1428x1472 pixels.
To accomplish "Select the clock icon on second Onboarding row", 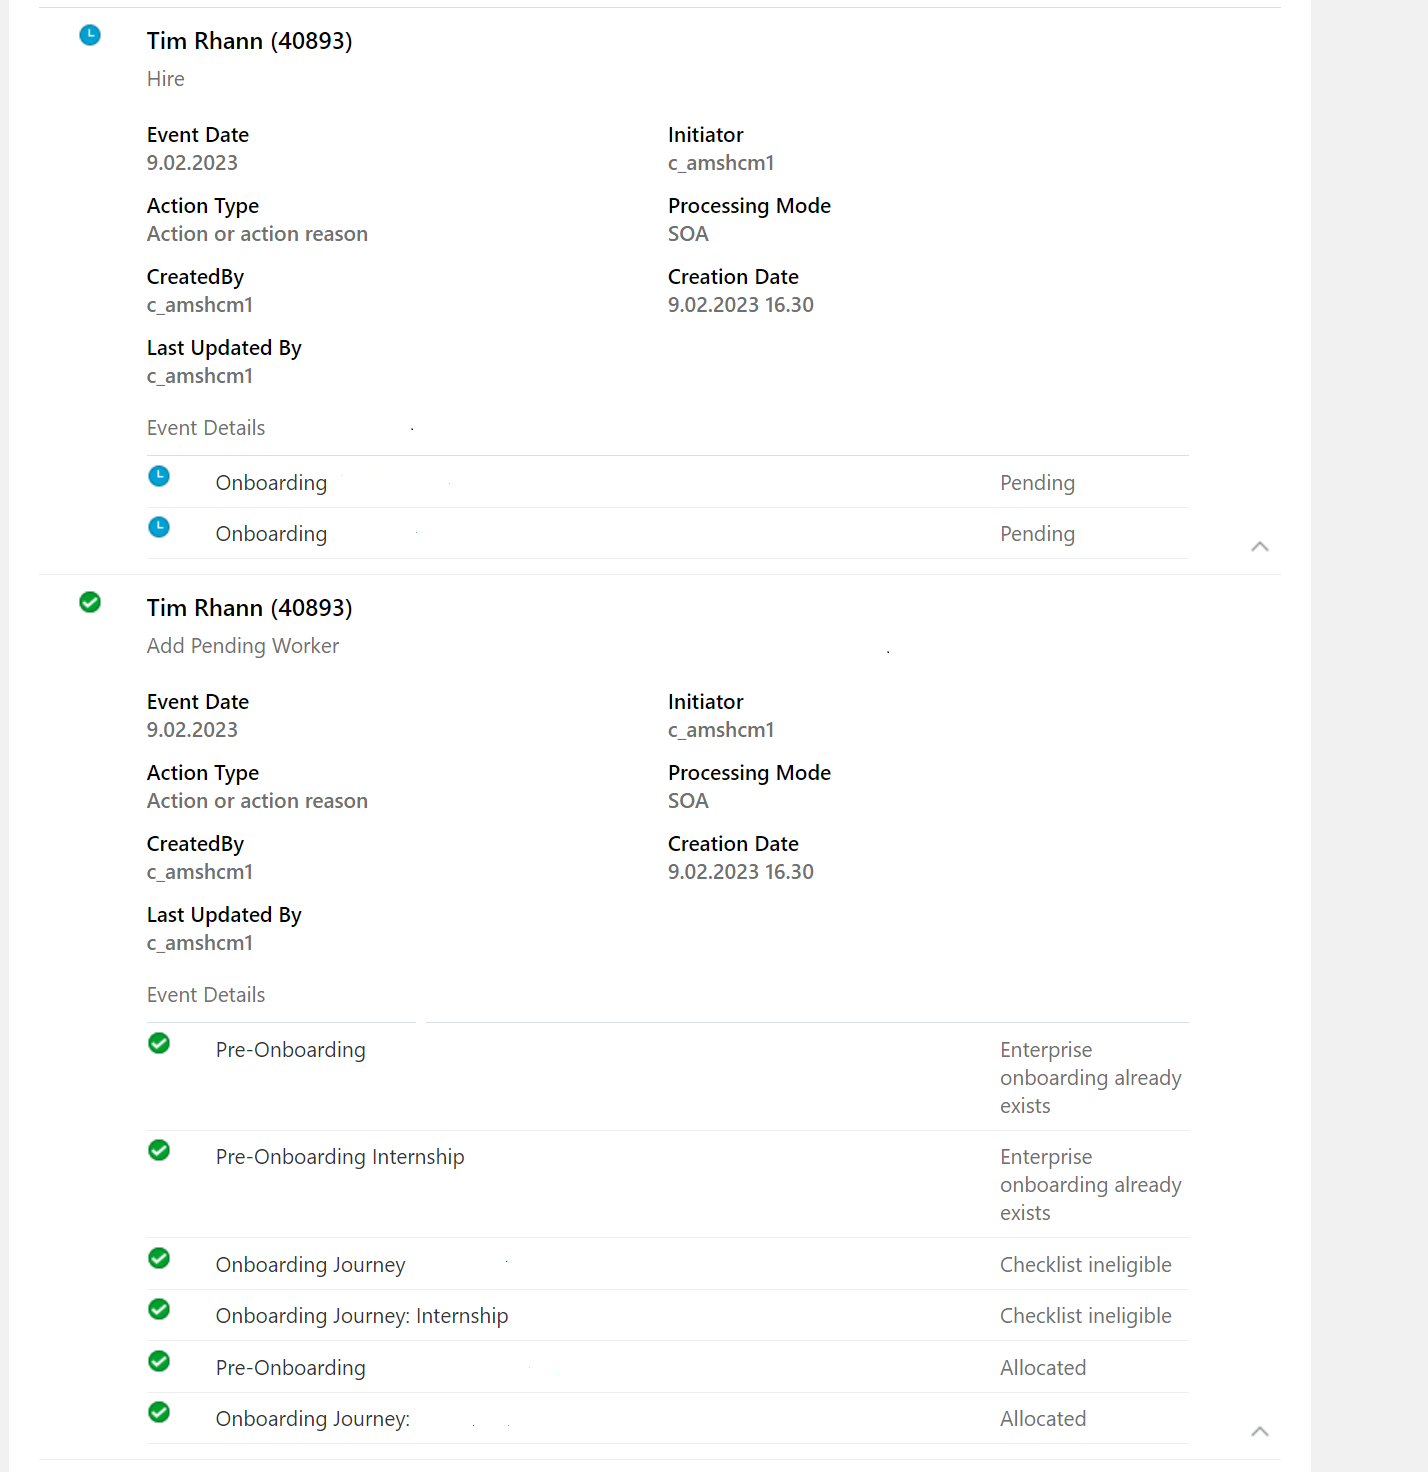I will [x=159, y=527].
